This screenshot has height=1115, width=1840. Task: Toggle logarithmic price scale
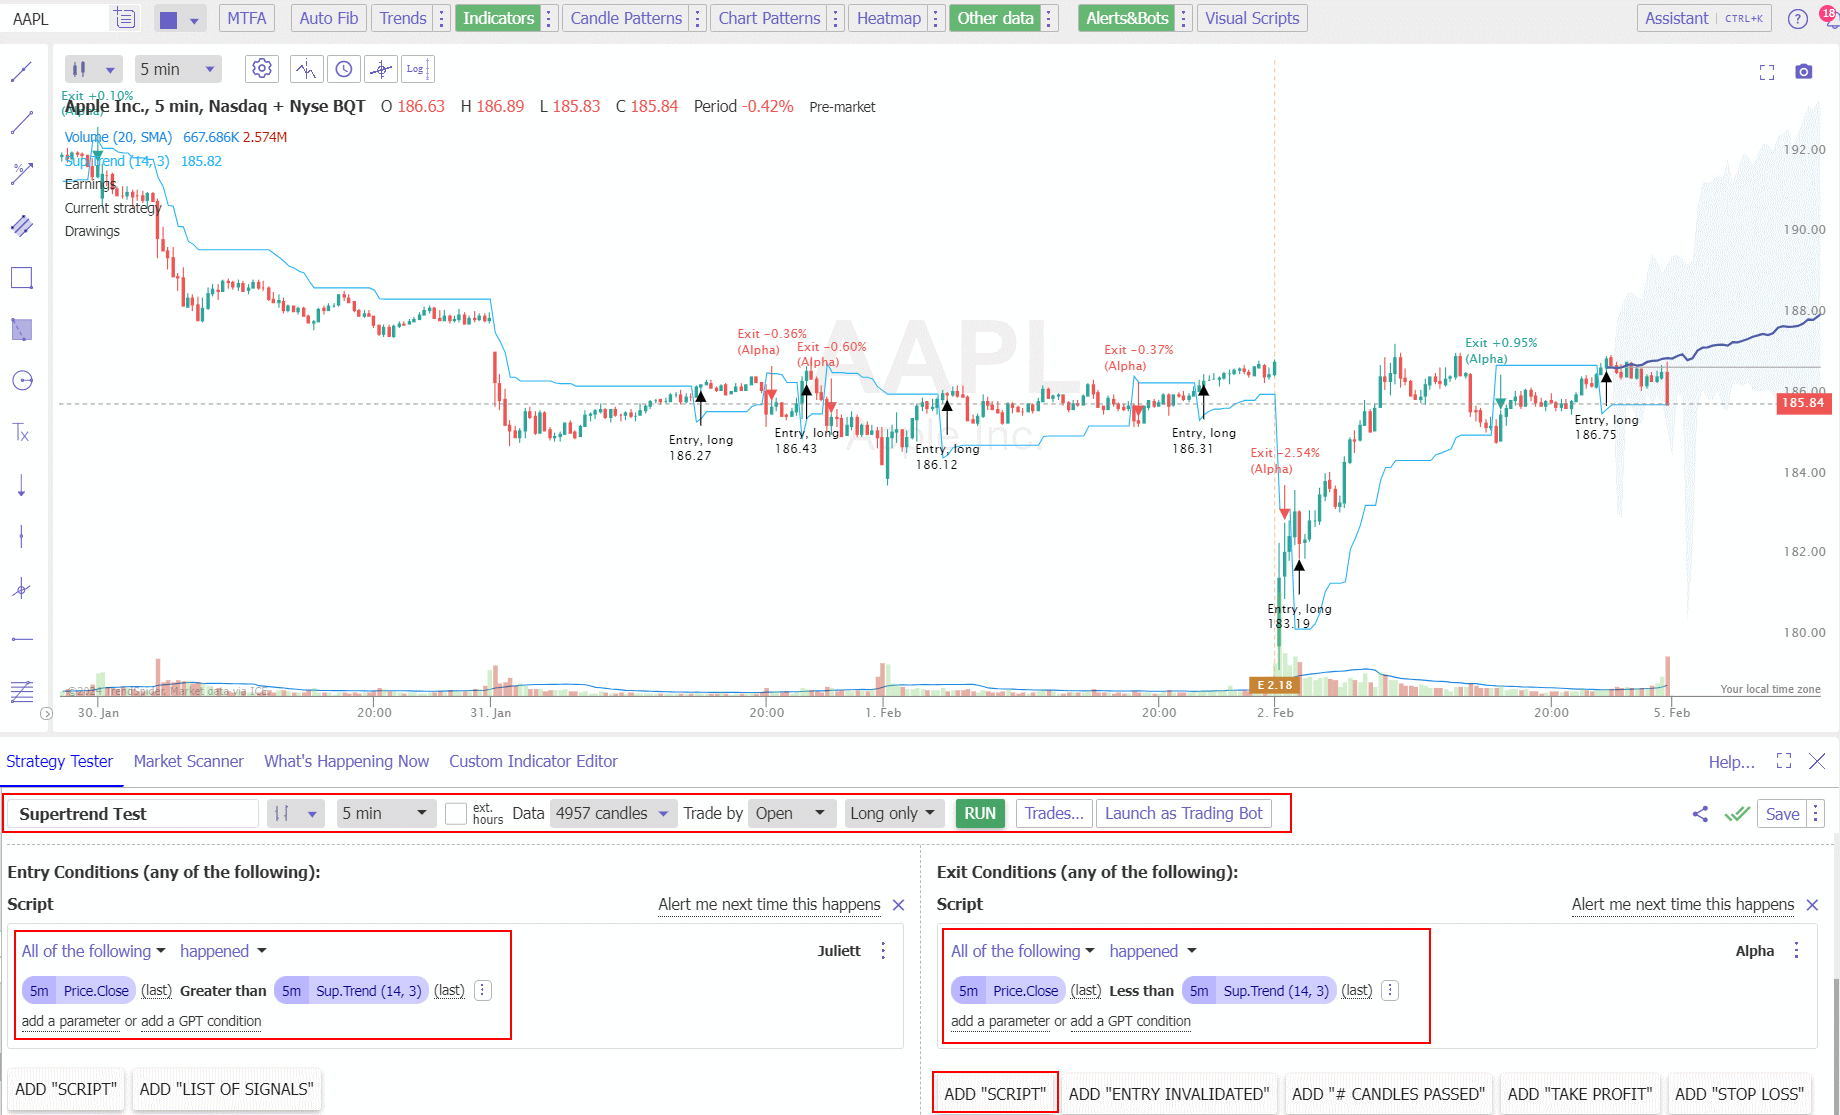coord(417,68)
